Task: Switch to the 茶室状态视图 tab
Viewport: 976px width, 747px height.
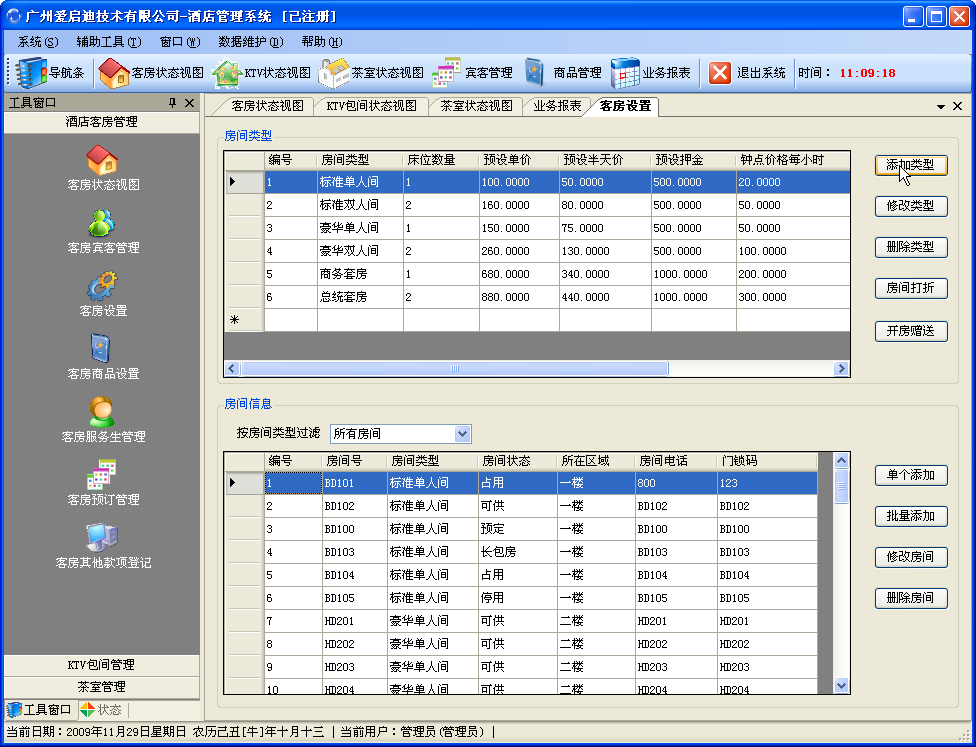Action: (x=476, y=106)
